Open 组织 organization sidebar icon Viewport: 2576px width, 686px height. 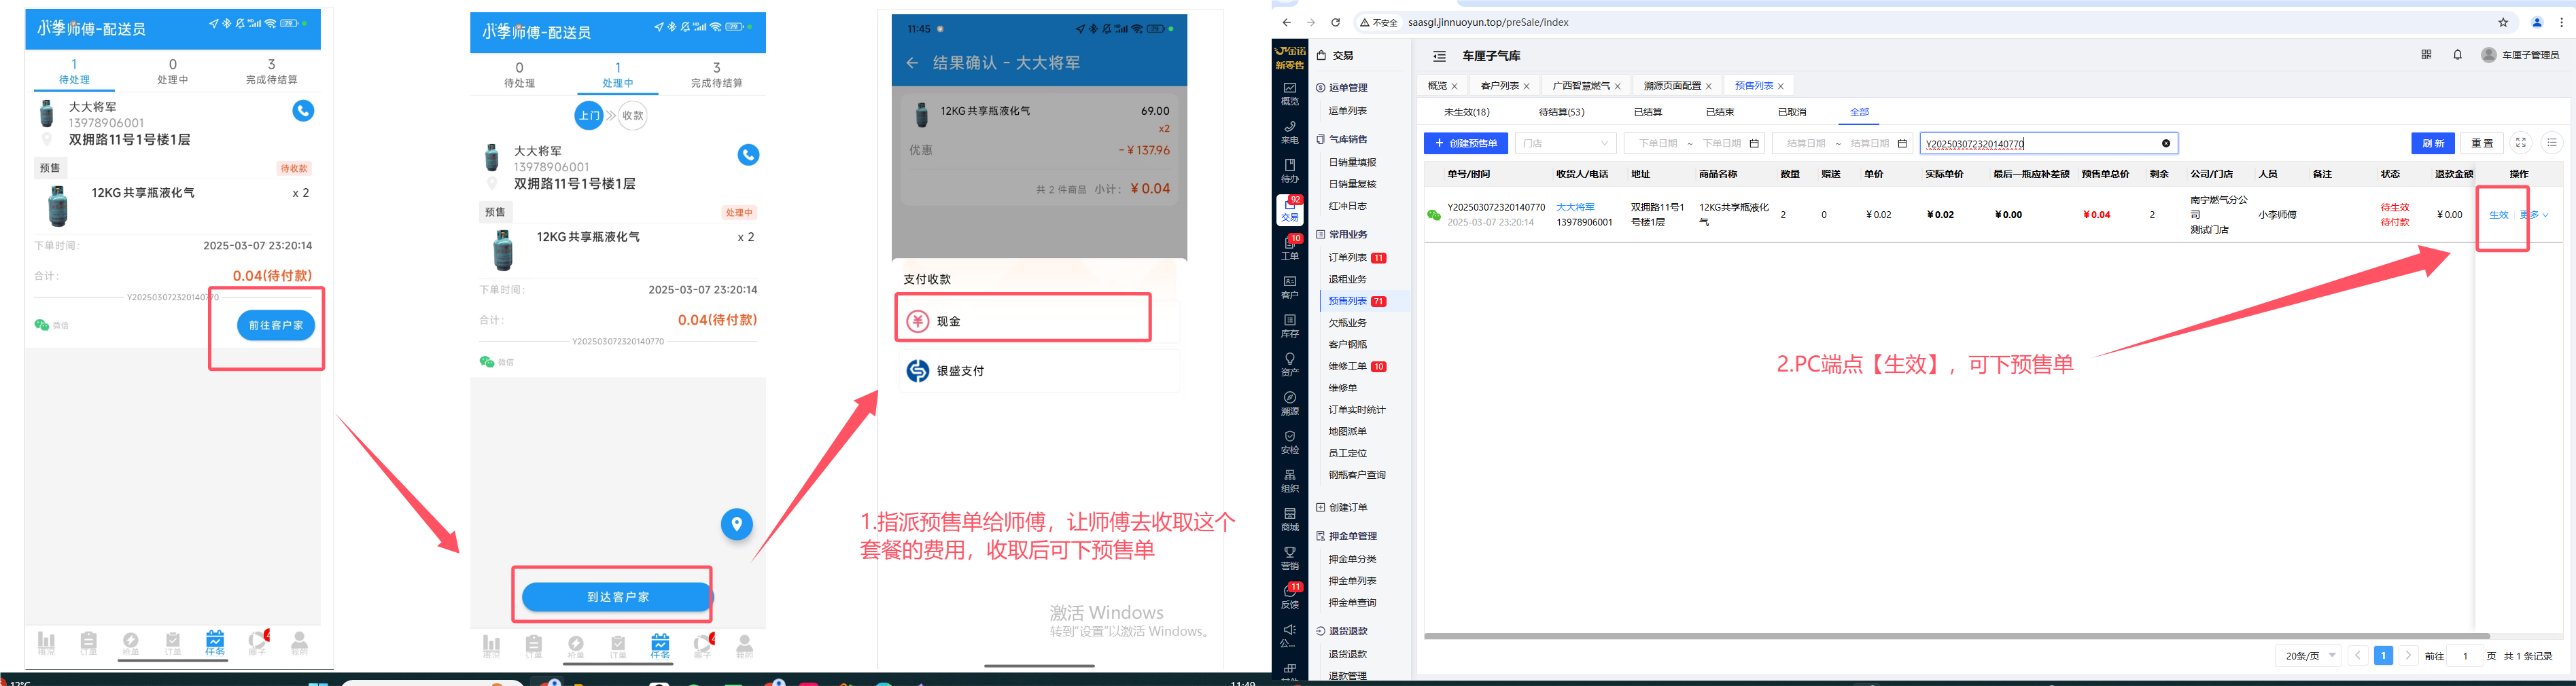1290,481
